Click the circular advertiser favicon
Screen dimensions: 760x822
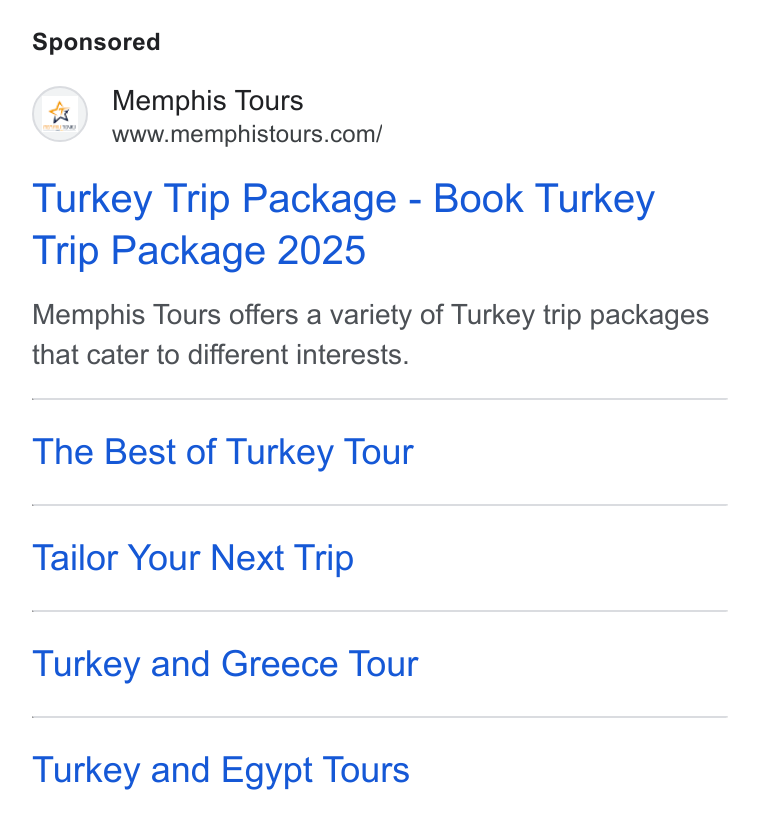coord(60,114)
